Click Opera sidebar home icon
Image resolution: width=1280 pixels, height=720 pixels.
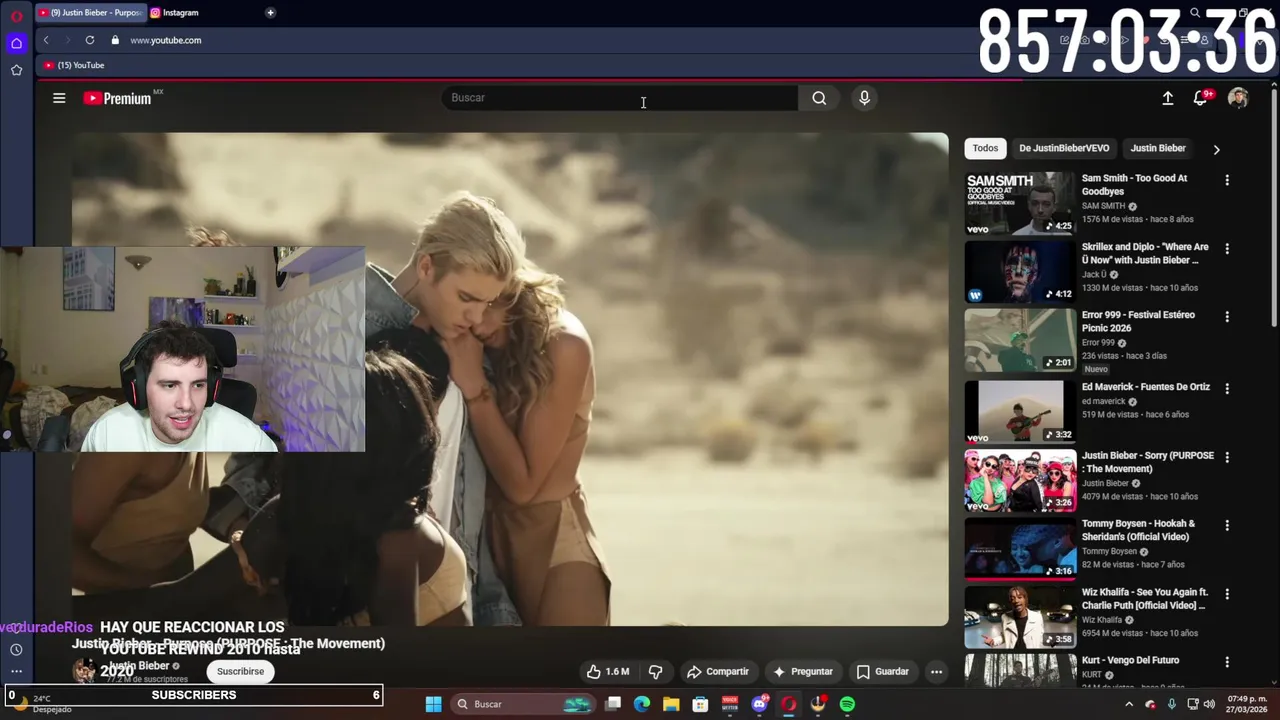tap(16, 43)
